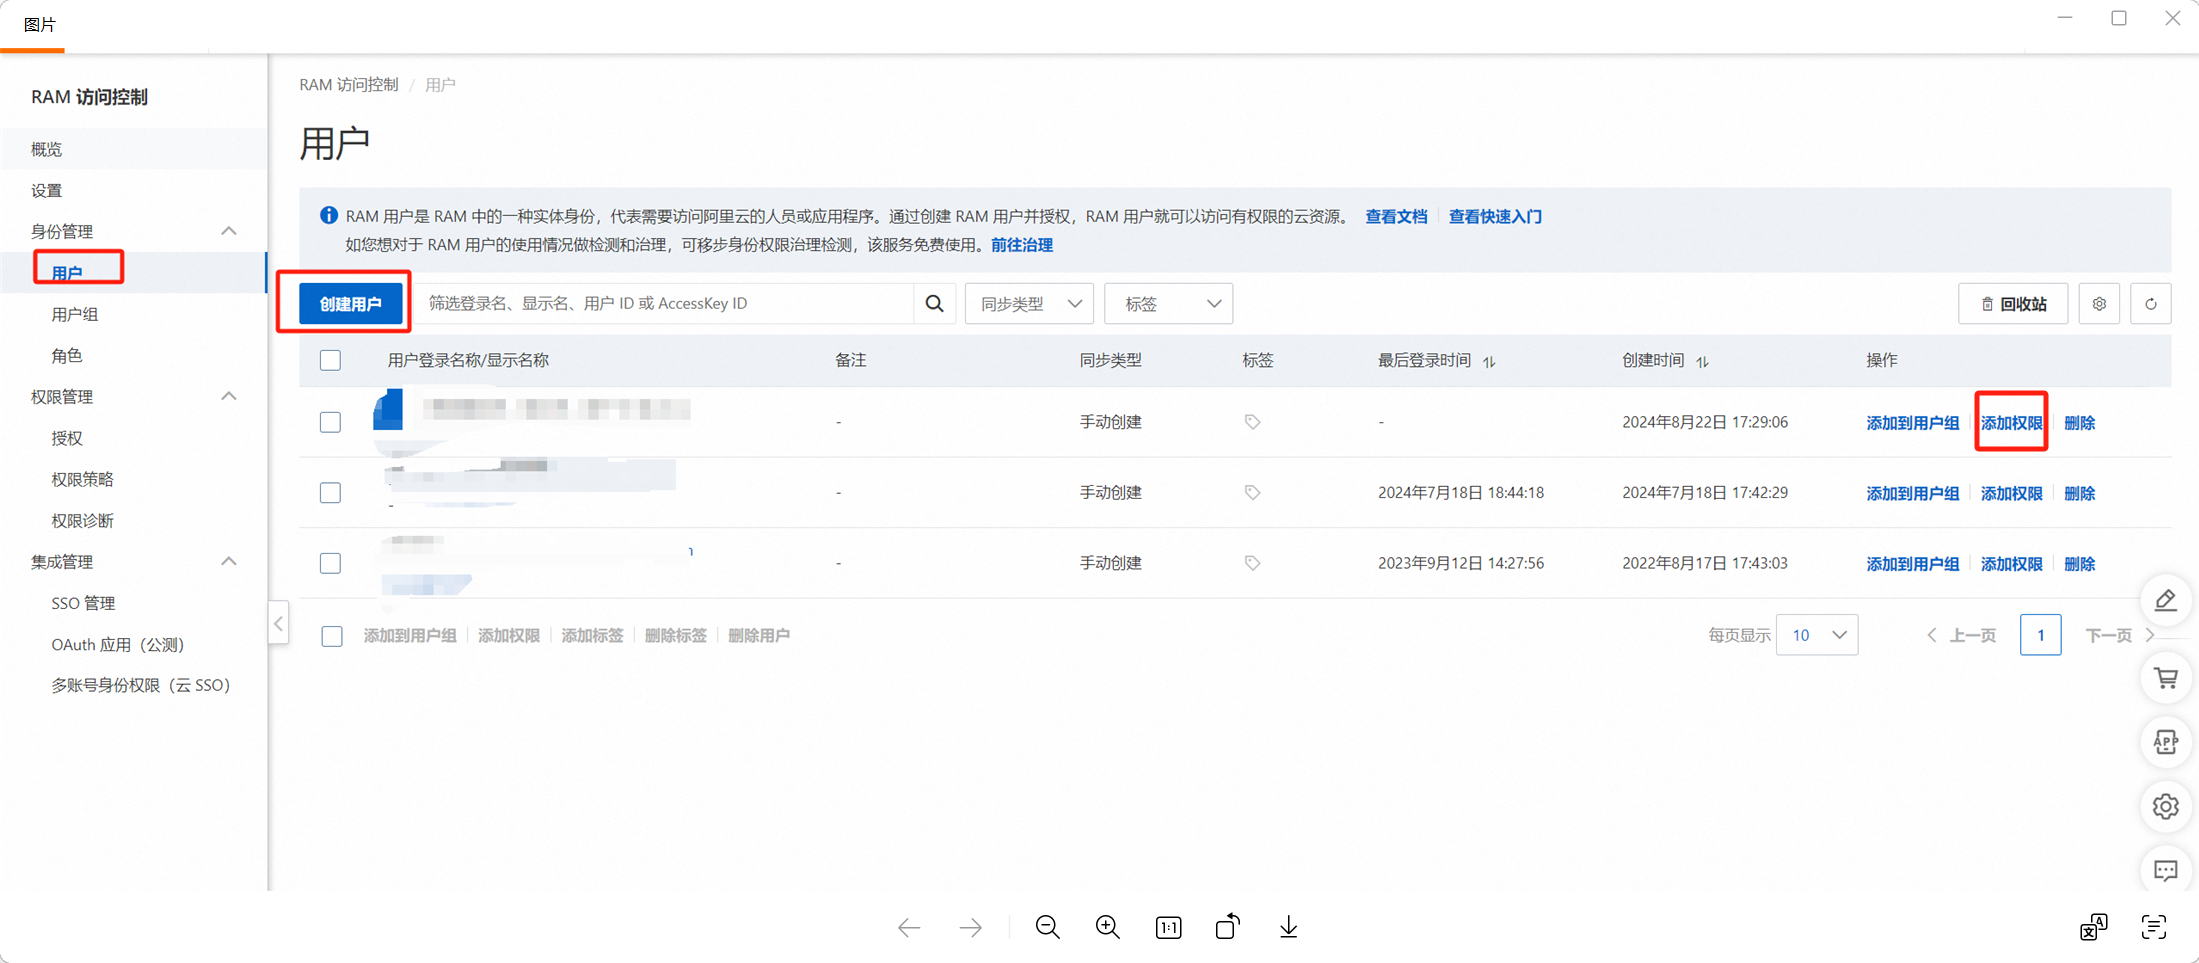
Task: Open 权限诊断 in the sidebar
Action: [x=134, y=520]
